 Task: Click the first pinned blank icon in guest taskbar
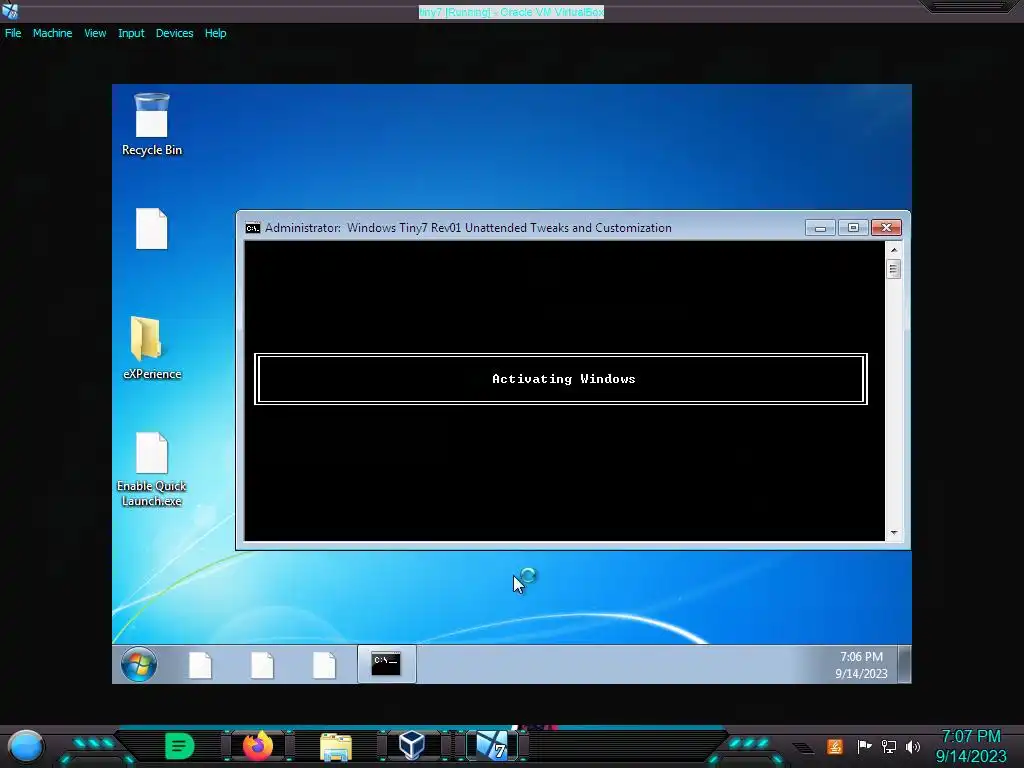(200, 665)
